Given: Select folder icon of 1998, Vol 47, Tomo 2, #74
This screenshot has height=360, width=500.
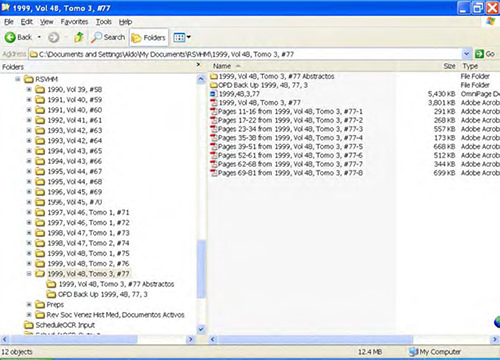Looking at the screenshot, I should pos(40,243).
